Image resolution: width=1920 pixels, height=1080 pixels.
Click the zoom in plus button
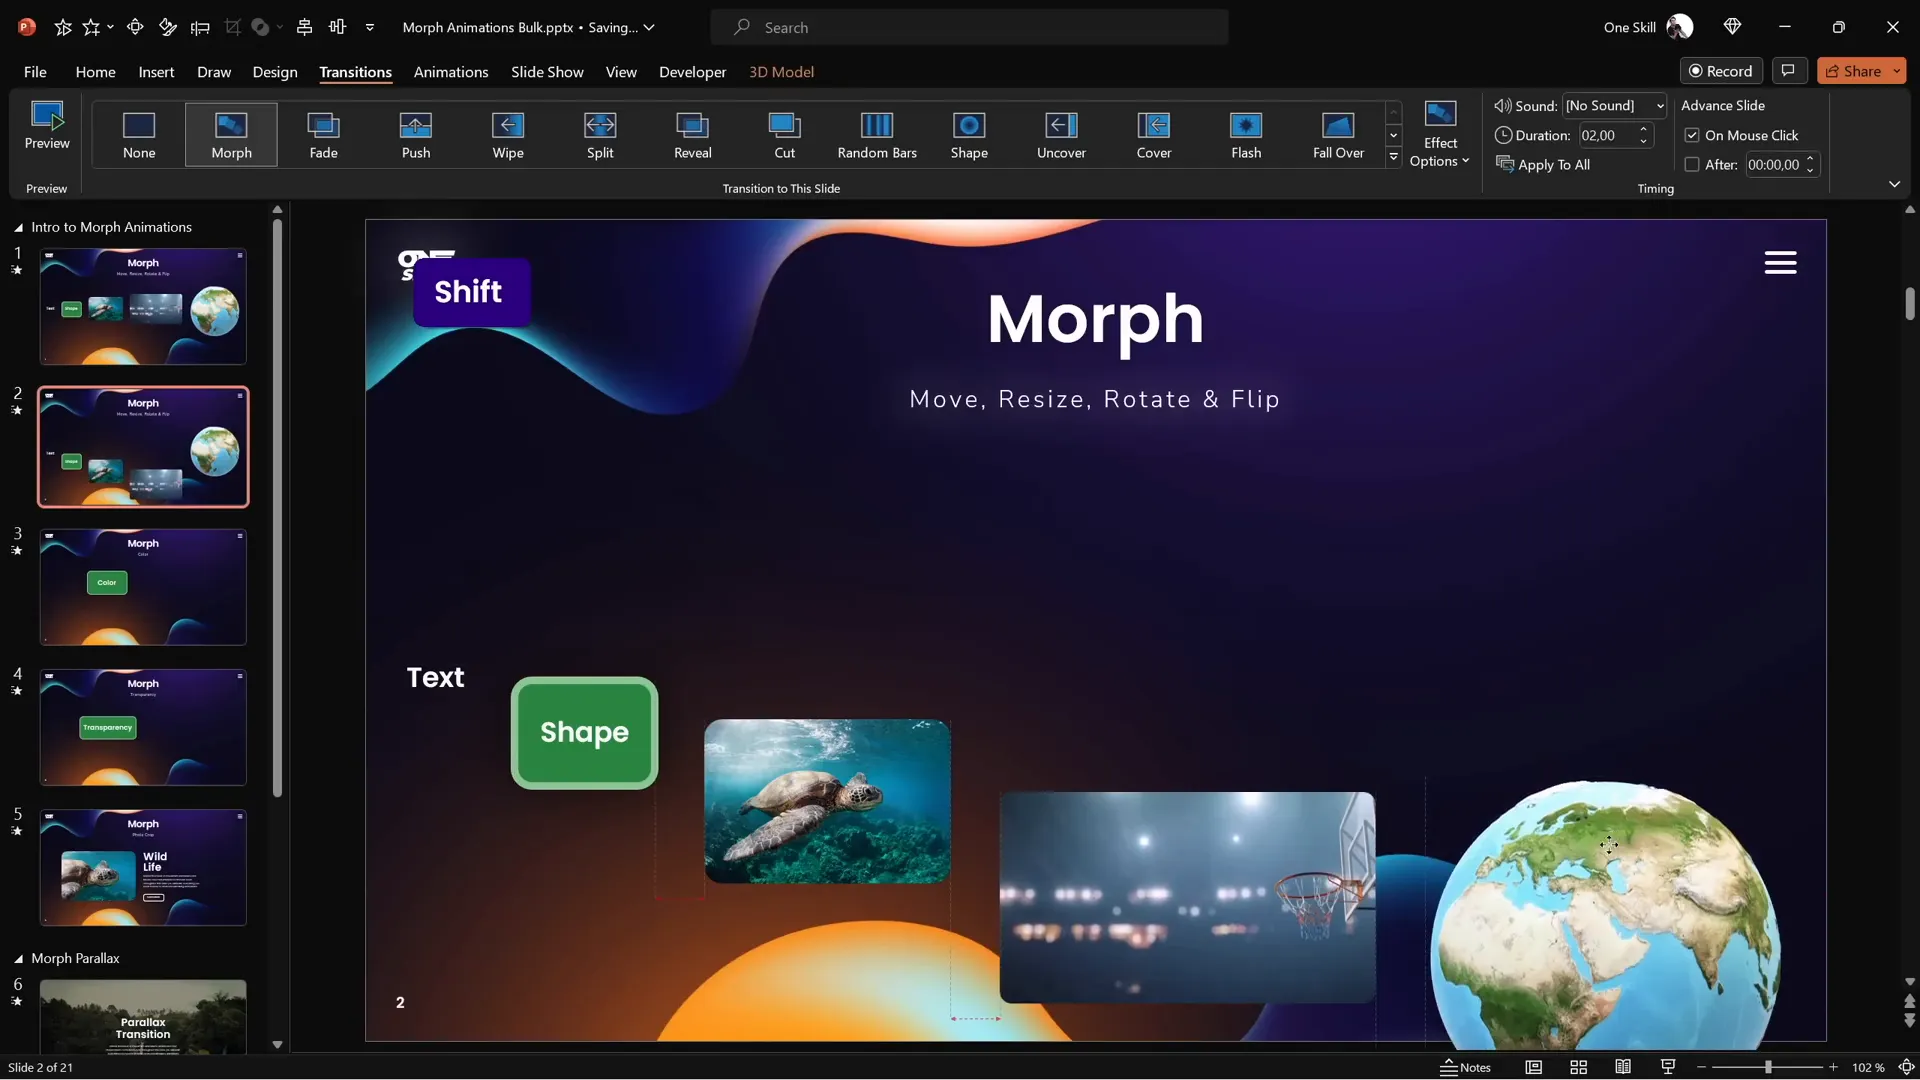1833,1067
